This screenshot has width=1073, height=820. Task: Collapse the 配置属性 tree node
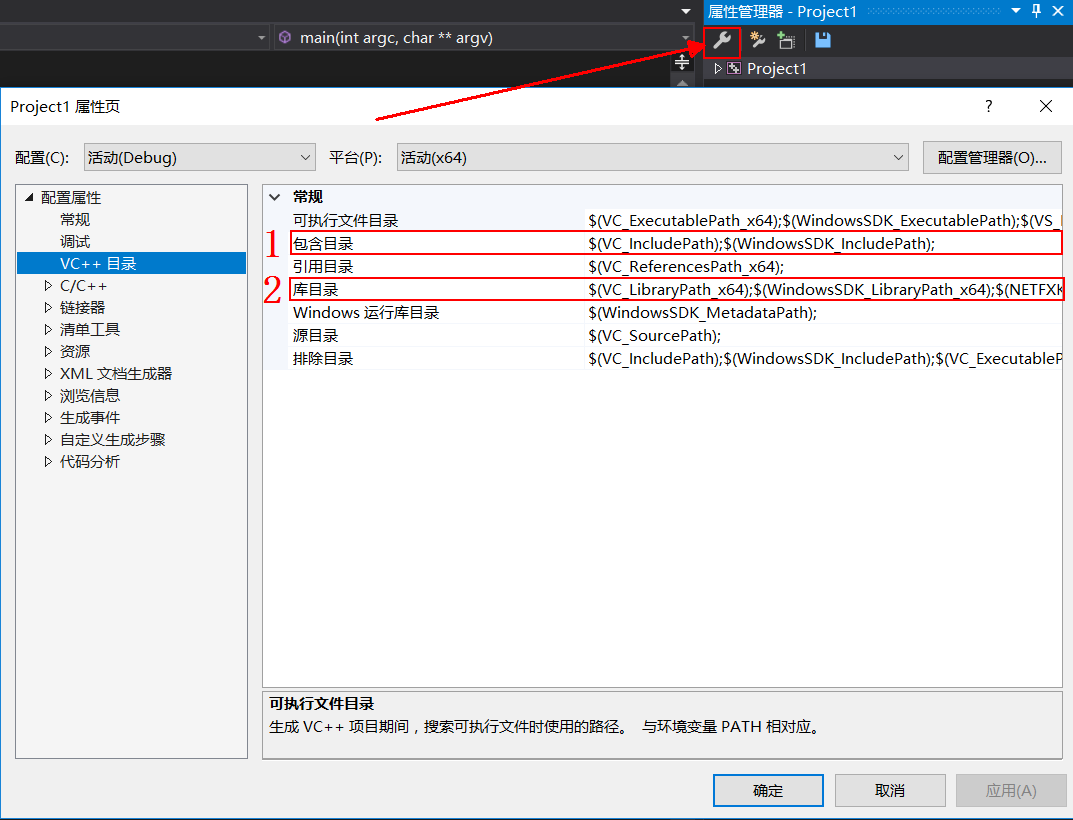tap(29, 197)
